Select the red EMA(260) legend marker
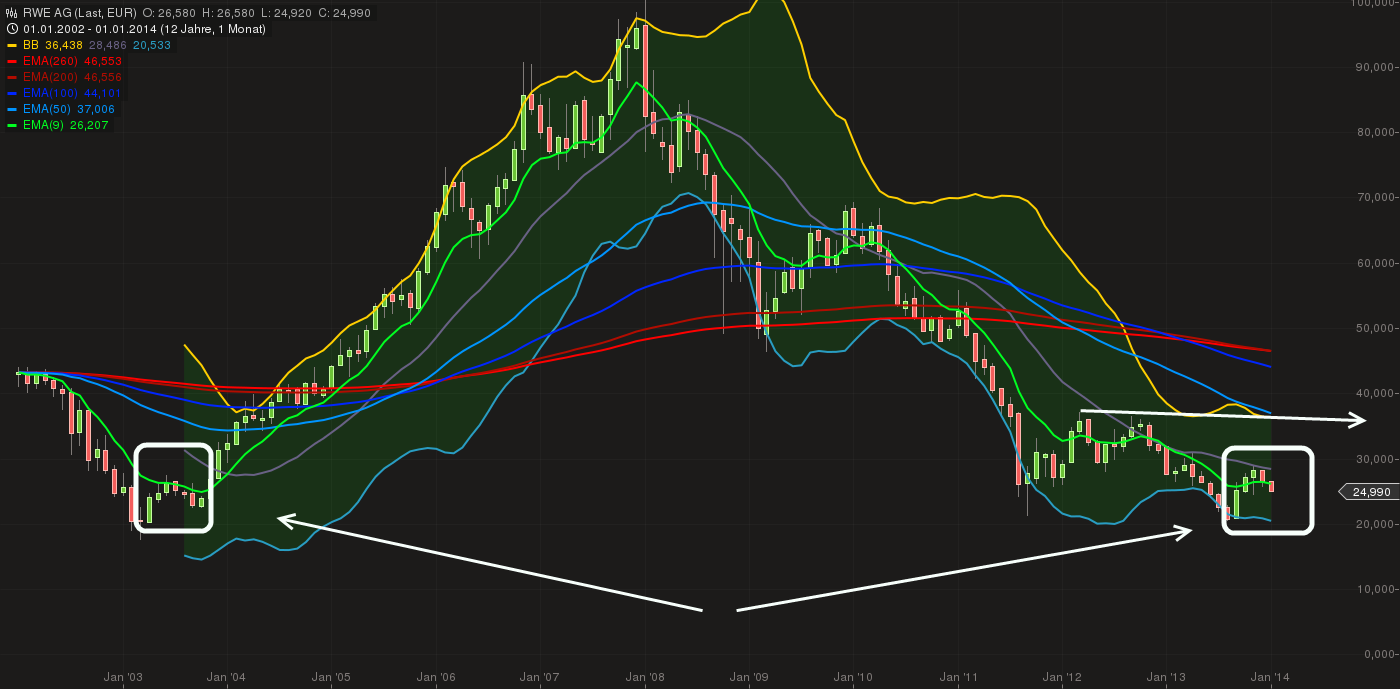Screen dimensions: 1400x689 (x=12, y=60)
